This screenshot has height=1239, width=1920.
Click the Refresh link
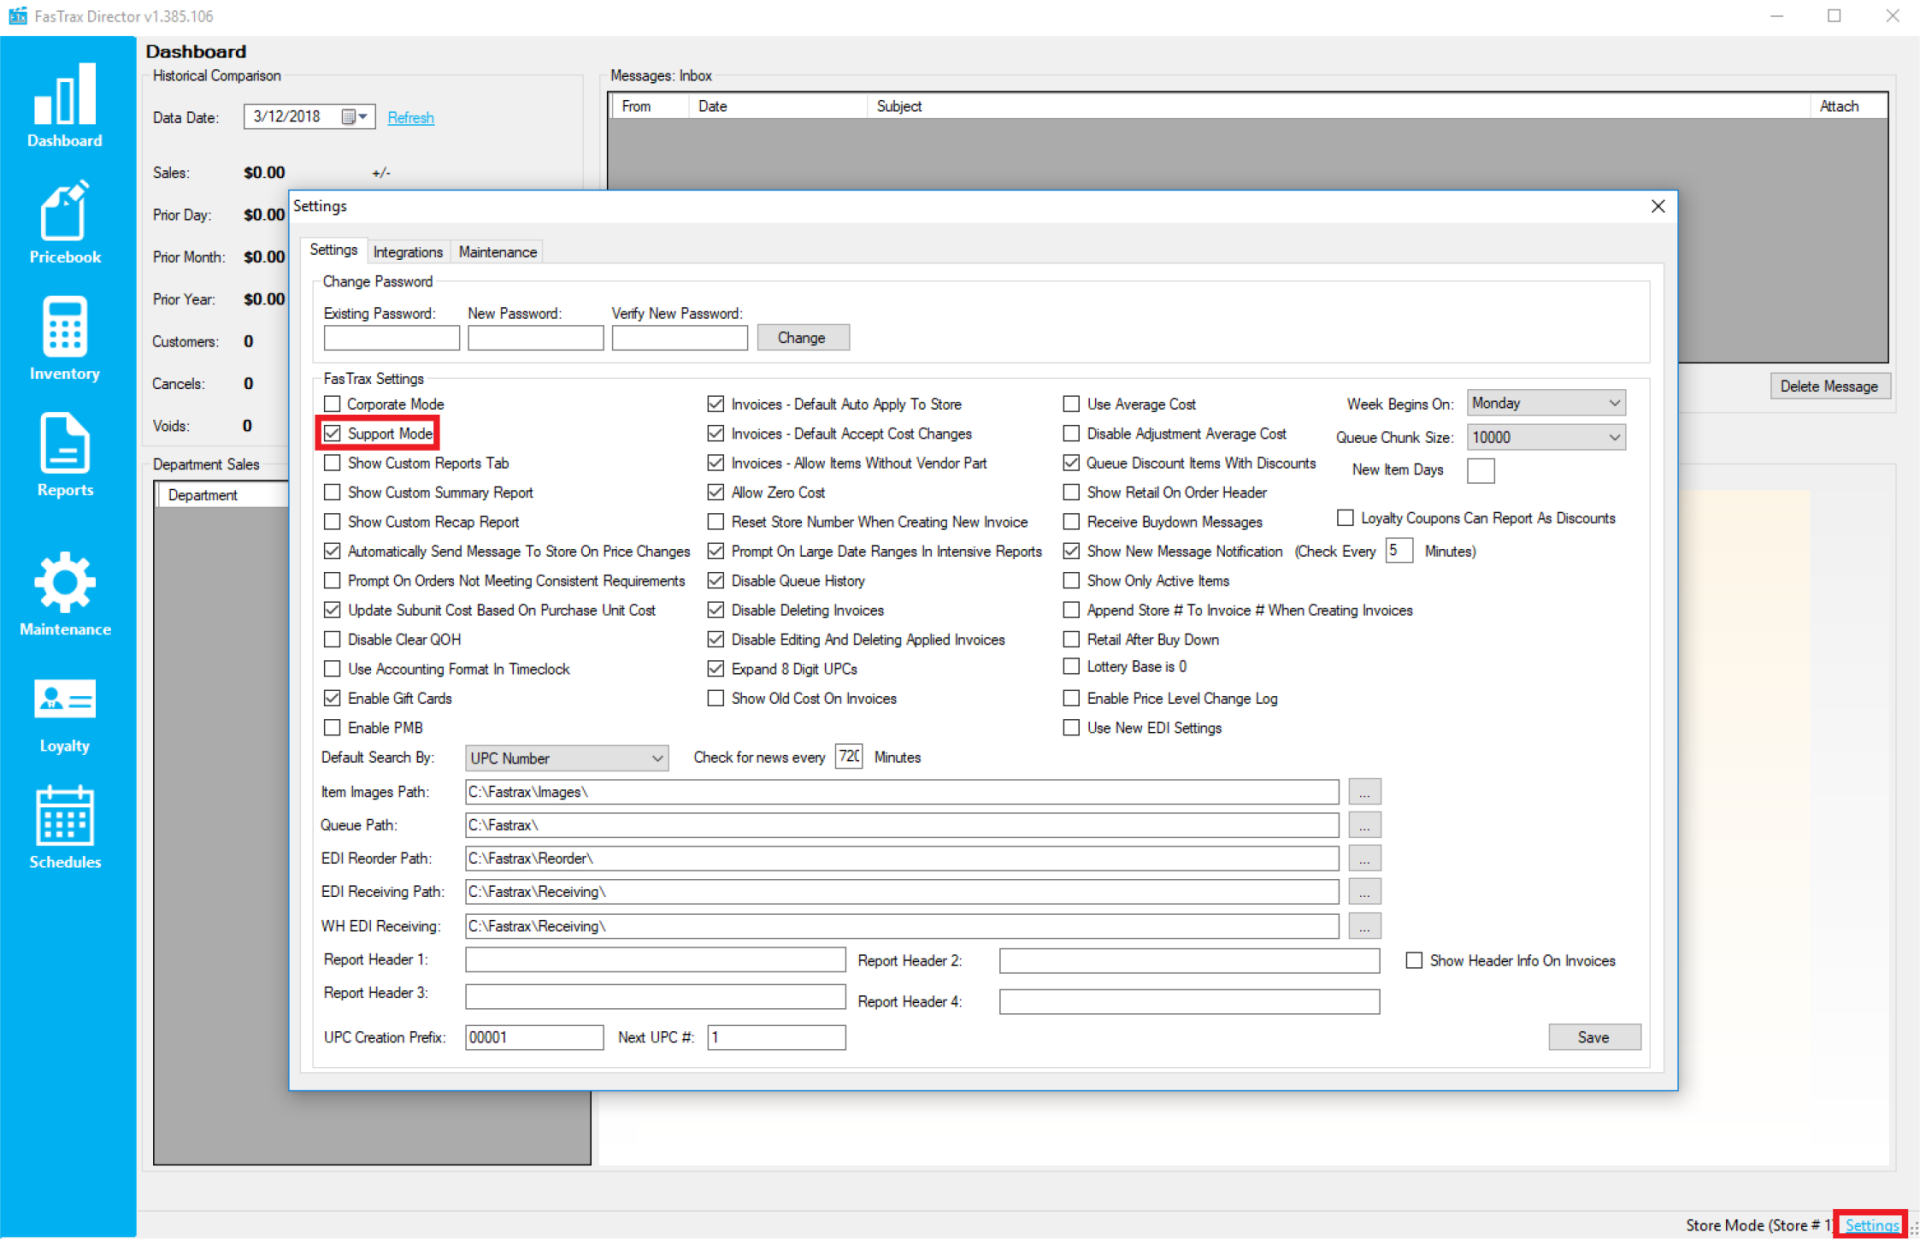point(411,118)
